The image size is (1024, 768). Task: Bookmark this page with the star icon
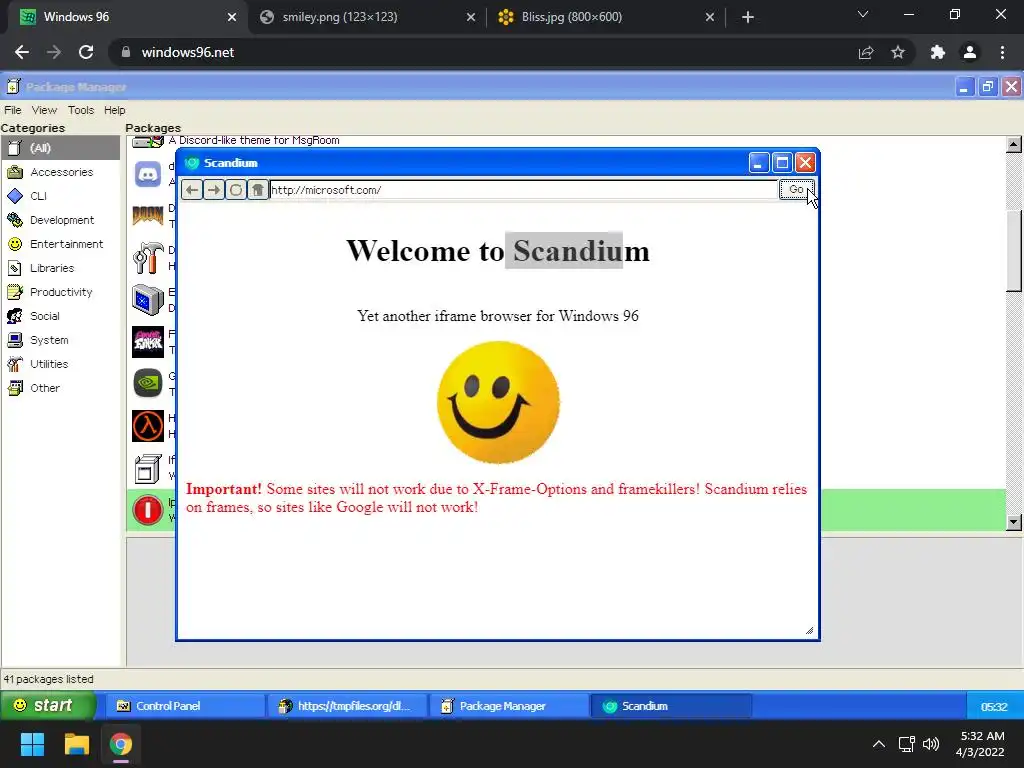tap(898, 52)
